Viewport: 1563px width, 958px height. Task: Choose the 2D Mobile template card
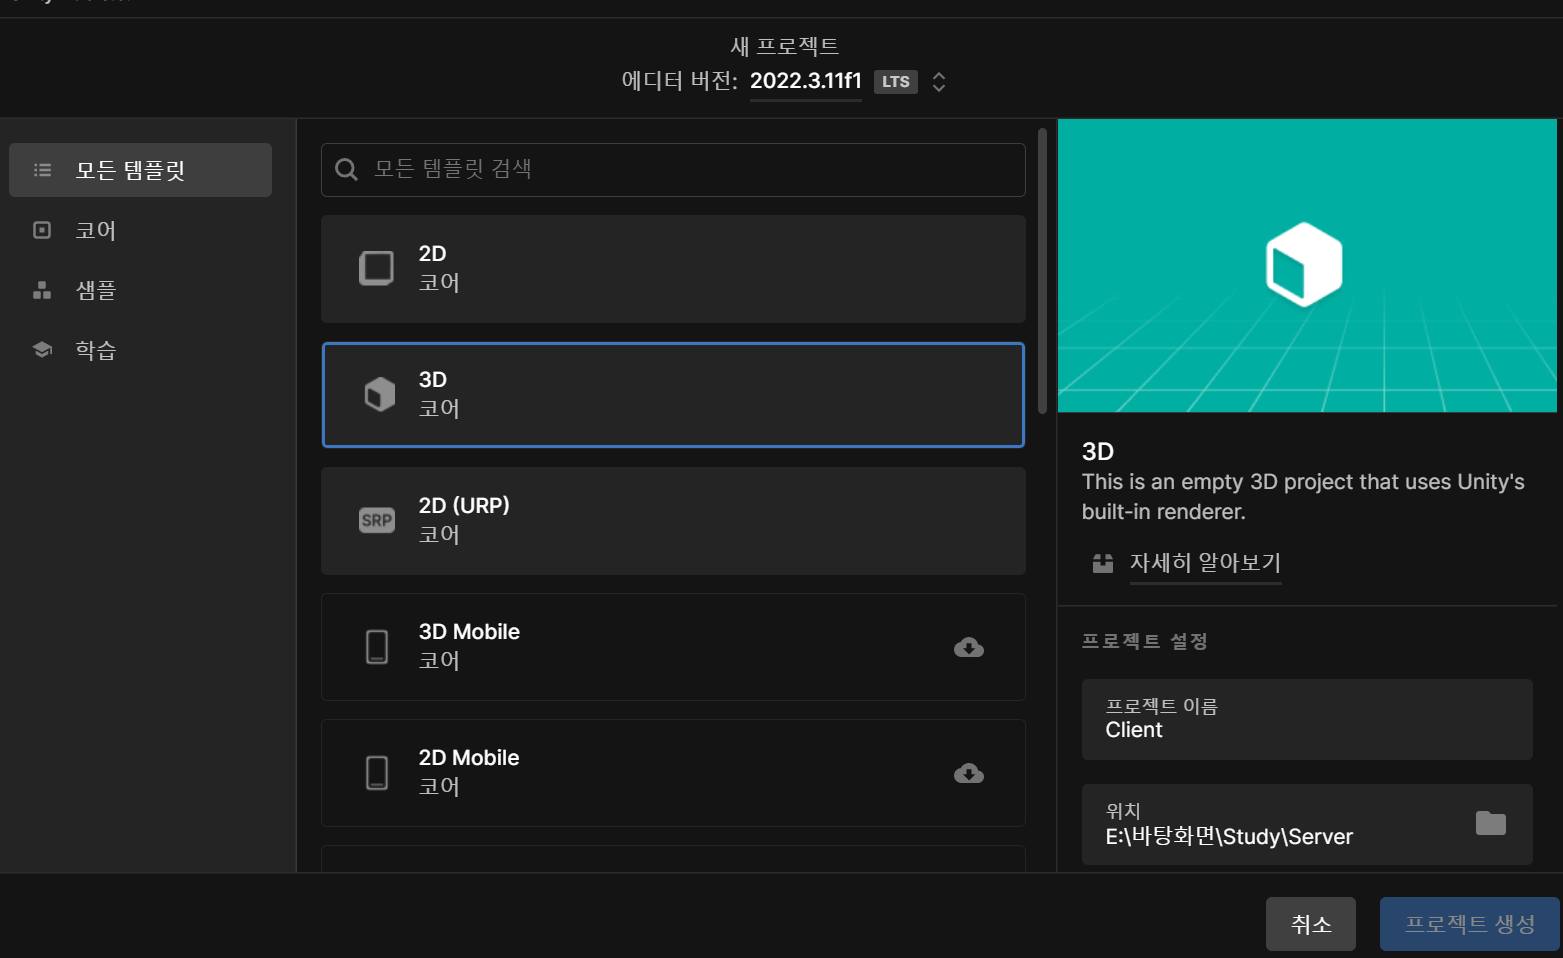pyautogui.click(x=673, y=773)
